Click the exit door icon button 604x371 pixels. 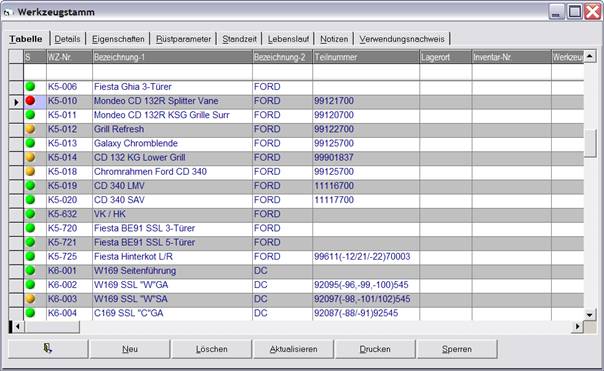click(48, 349)
